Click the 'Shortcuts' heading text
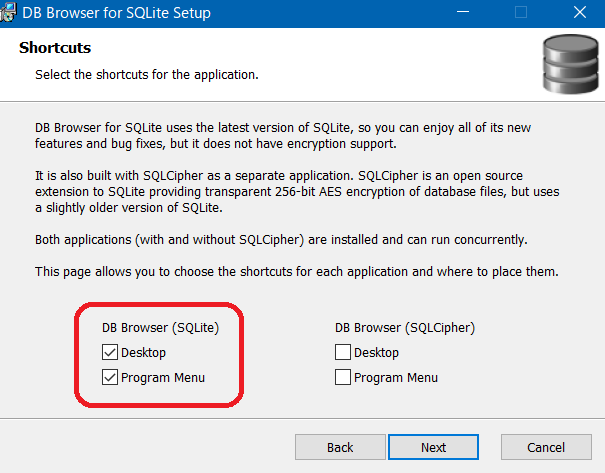Viewport: 605px width, 473px height. click(x=55, y=48)
